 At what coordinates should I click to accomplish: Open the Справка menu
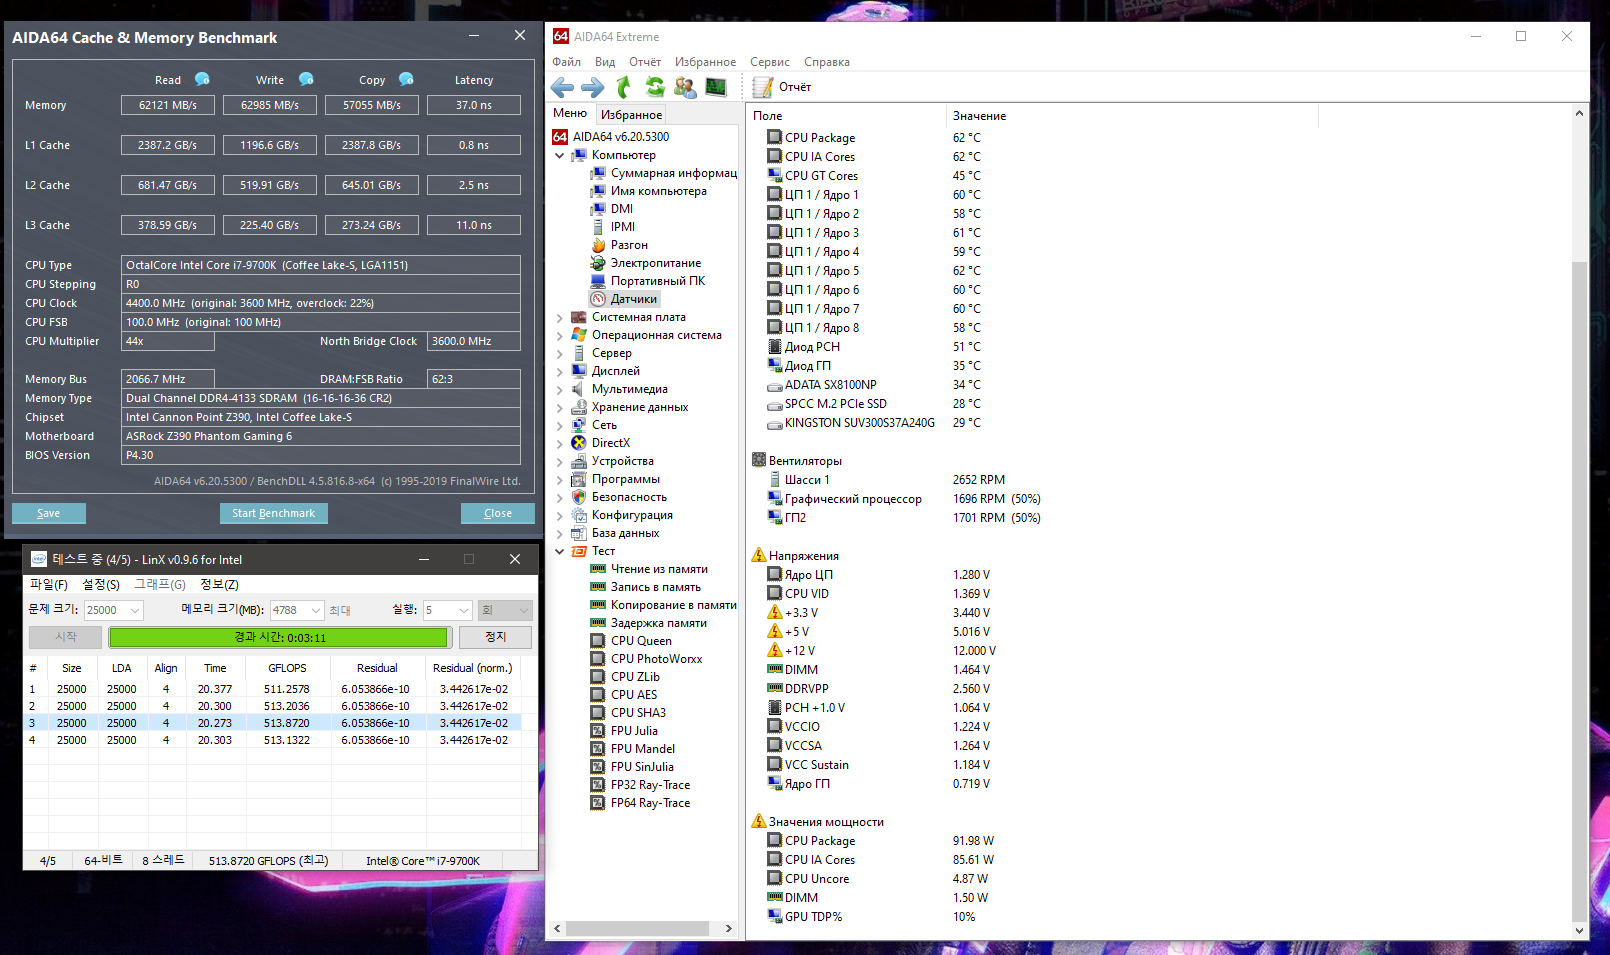pyautogui.click(x=827, y=62)
